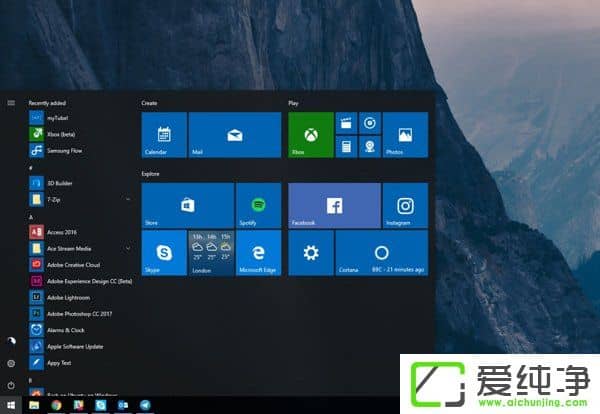
Task: Launch the Skype tile
Action: [x=164, y=253]
